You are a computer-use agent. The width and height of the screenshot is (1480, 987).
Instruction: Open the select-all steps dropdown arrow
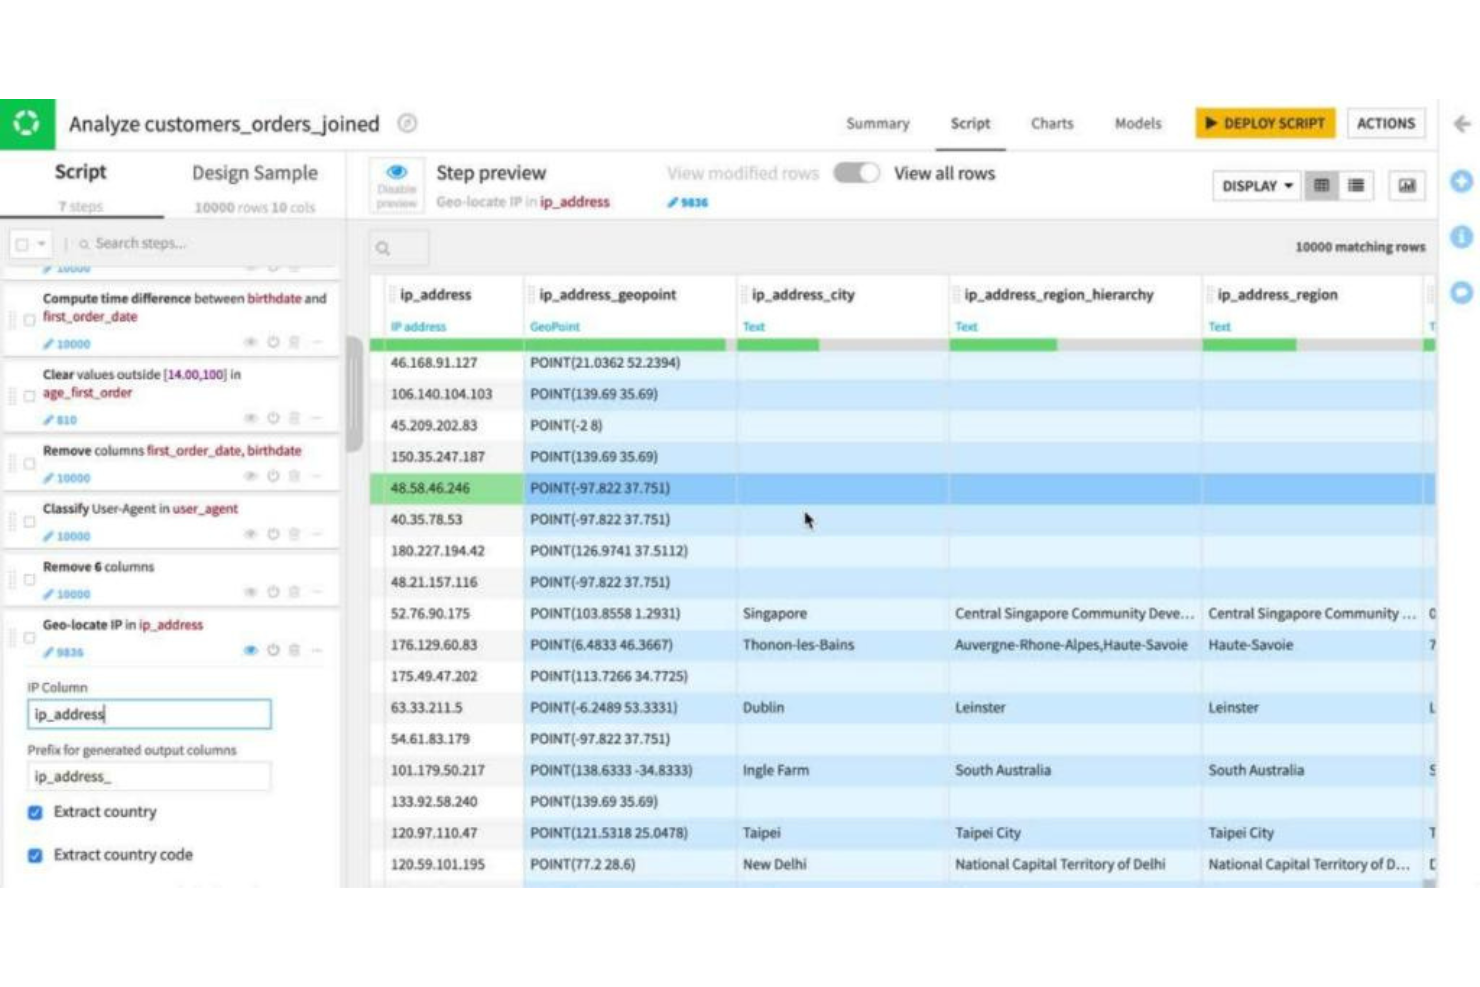(x=41, y=243)
